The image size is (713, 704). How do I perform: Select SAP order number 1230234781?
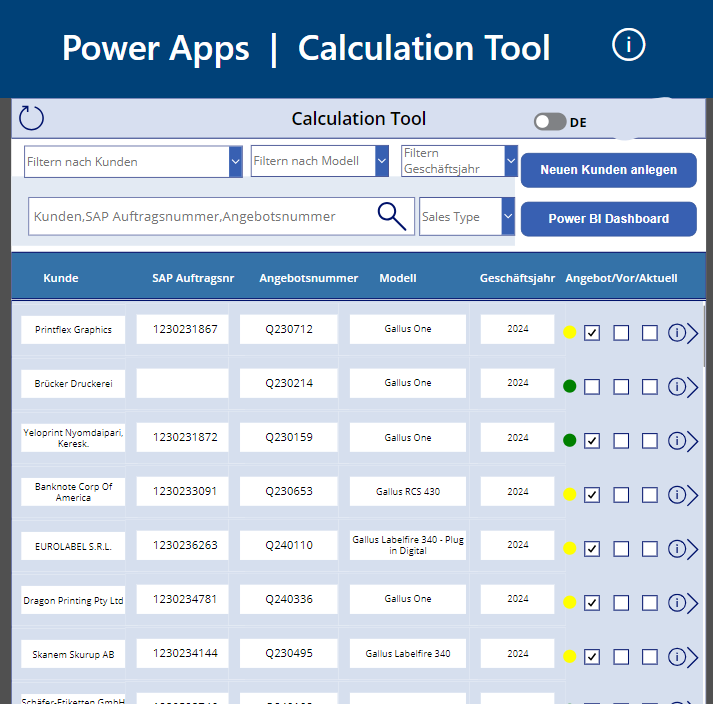182,599
